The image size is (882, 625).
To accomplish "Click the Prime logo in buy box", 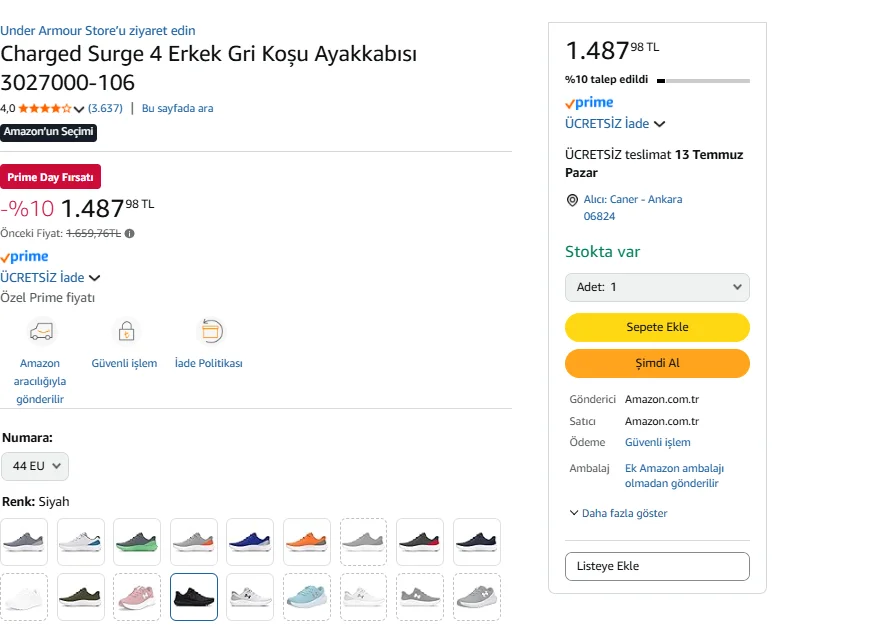I will 589,103.
